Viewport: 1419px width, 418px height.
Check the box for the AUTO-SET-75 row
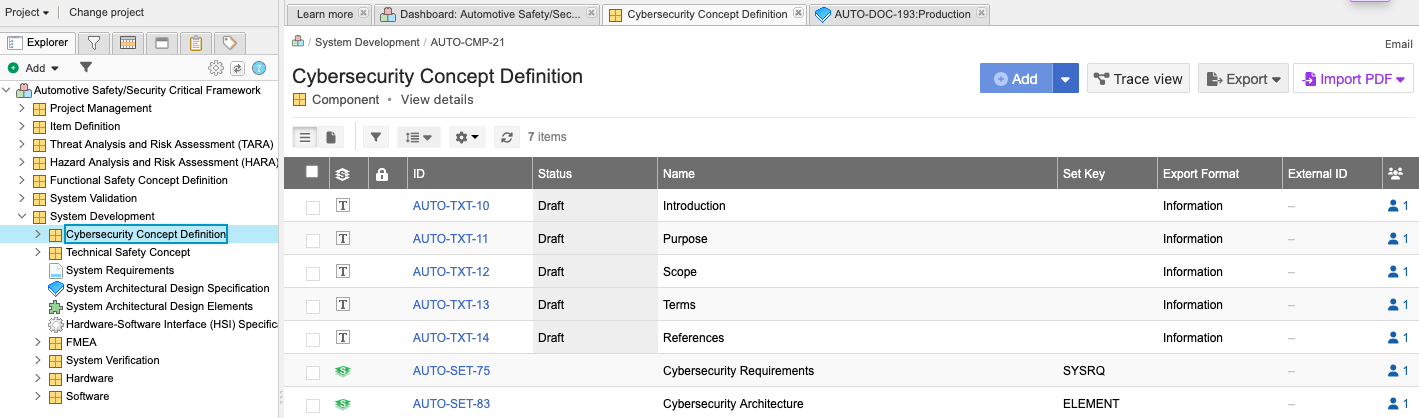pos(313,372)
